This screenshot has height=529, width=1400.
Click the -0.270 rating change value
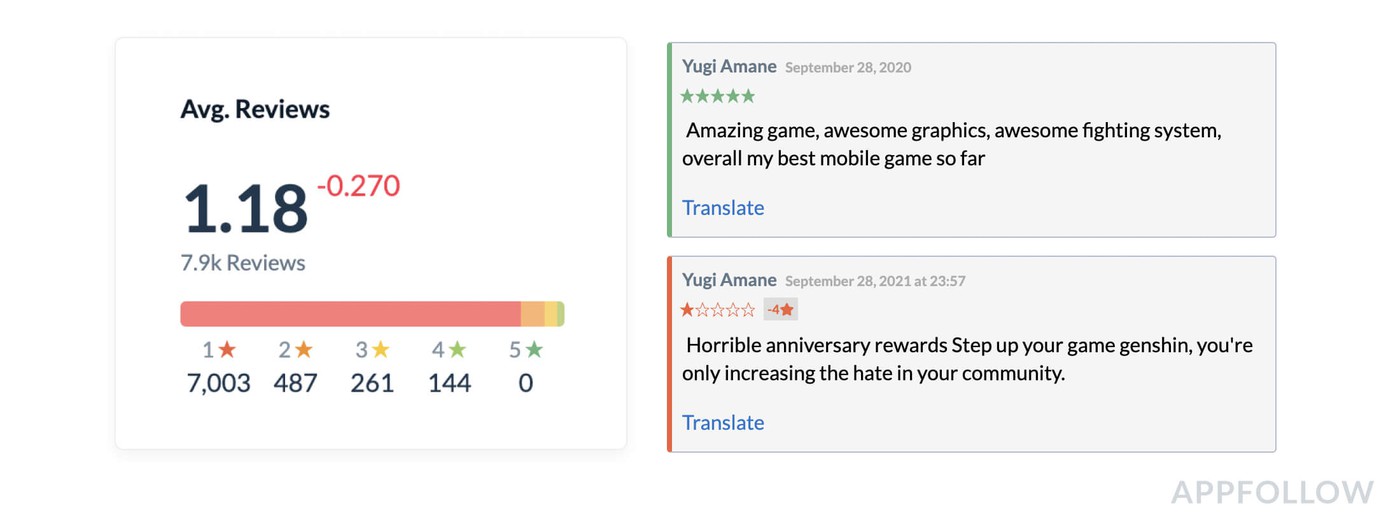point(358,186)
